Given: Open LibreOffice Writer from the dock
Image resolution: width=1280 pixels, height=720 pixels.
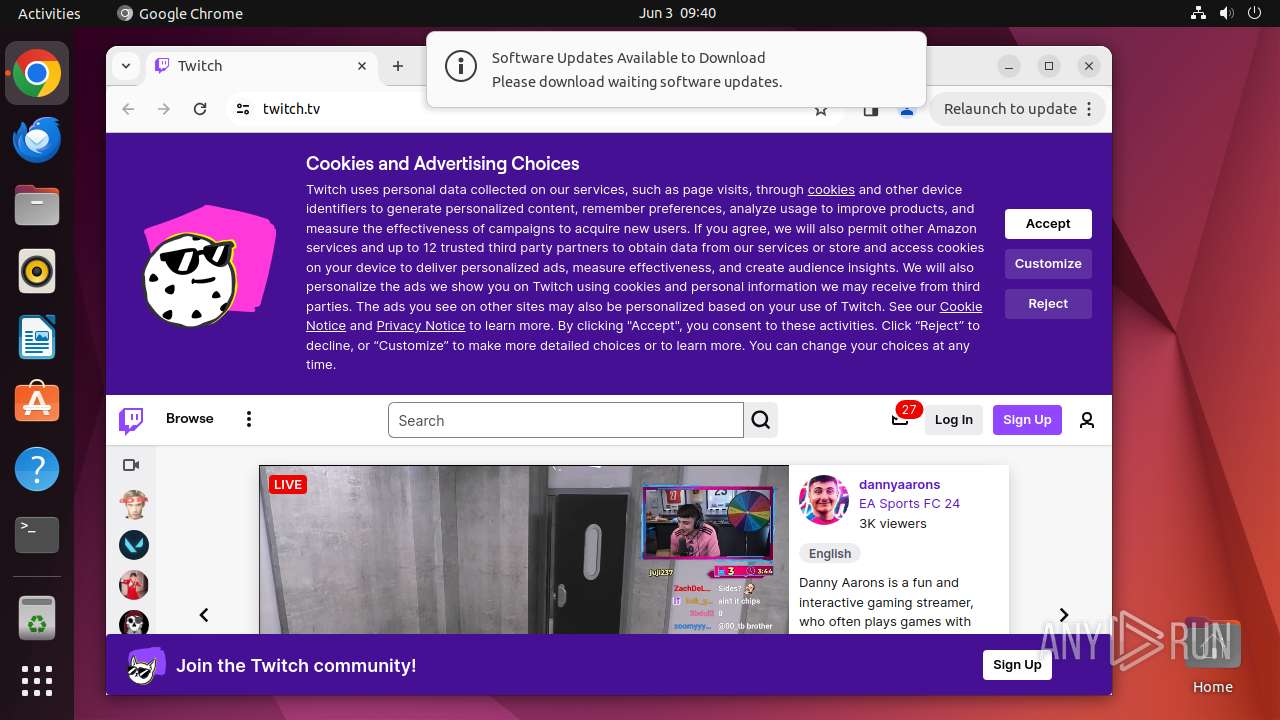Looking at the screenshot, I should (37, 337).
